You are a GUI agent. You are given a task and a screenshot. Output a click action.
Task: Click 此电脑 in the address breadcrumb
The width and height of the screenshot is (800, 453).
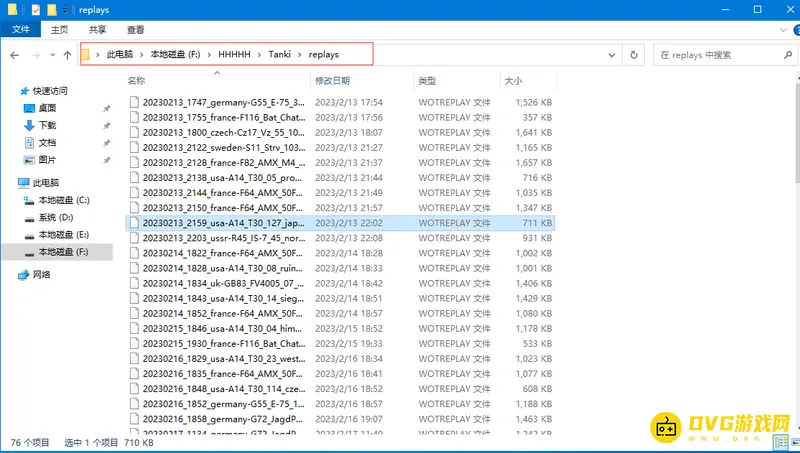pos(120,54)
